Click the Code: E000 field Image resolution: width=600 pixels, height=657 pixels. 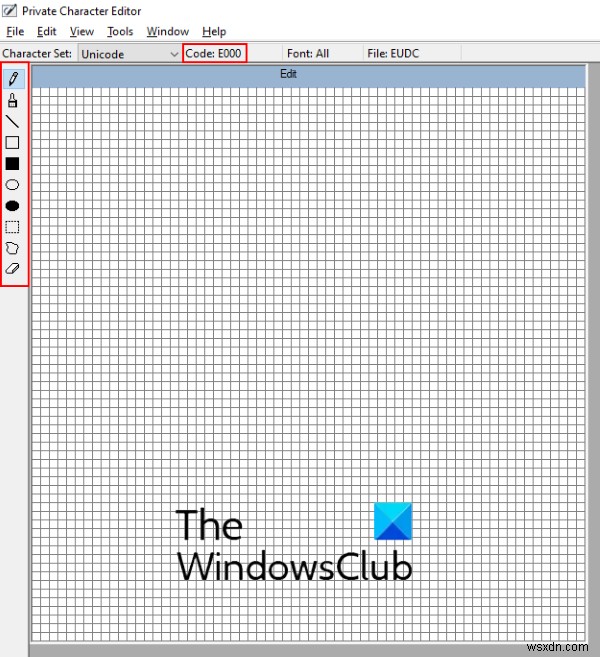click(x=215, y=53)
